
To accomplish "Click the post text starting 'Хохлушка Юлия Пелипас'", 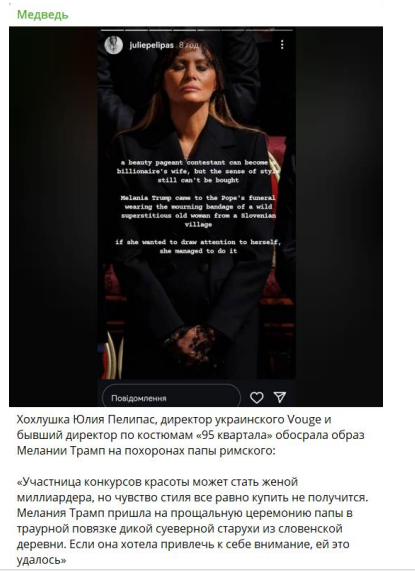I will tap(190, 435).
